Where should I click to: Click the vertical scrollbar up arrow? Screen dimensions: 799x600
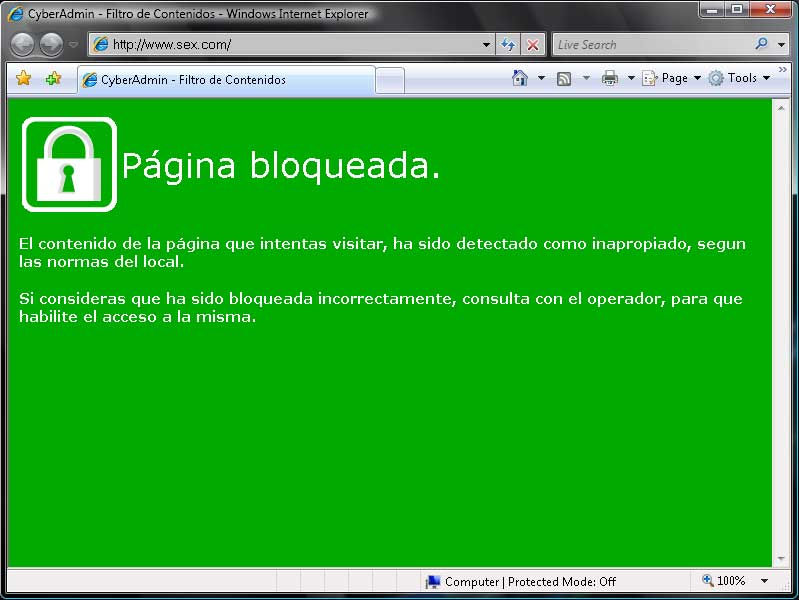click(x=781, y=108)
